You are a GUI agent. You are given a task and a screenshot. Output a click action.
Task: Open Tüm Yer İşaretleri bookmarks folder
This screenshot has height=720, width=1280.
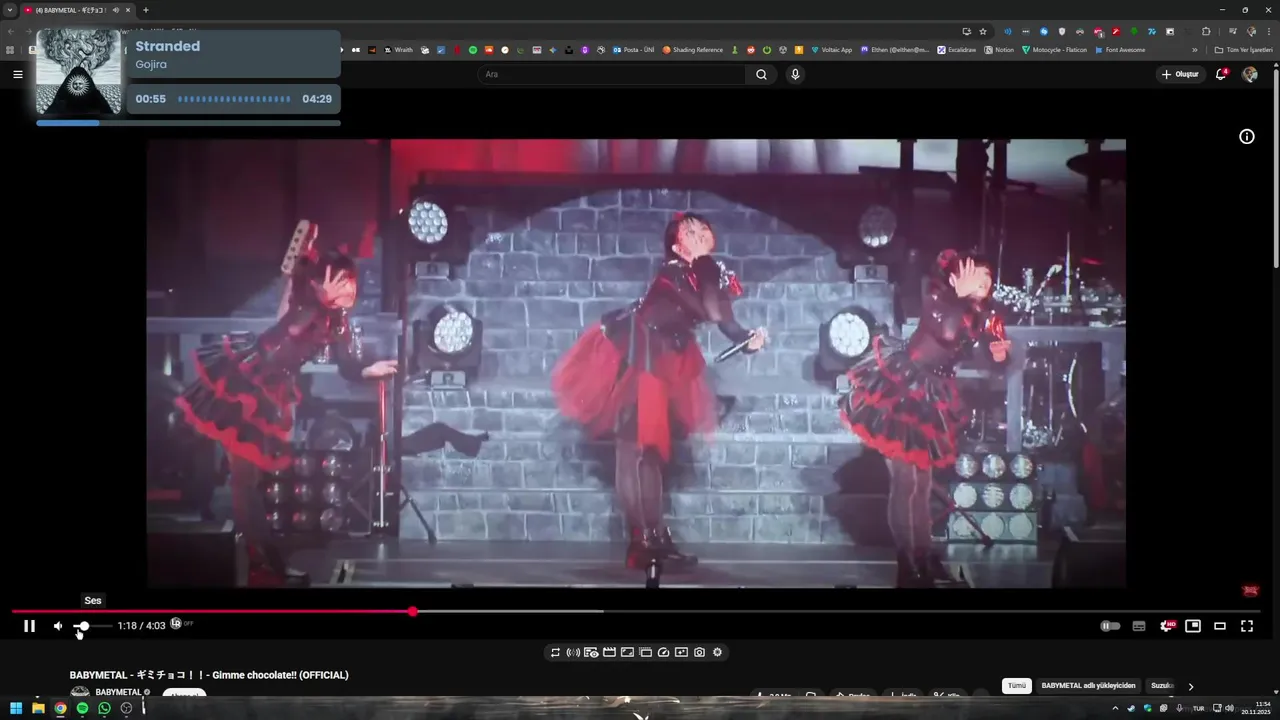point(1244,50)
